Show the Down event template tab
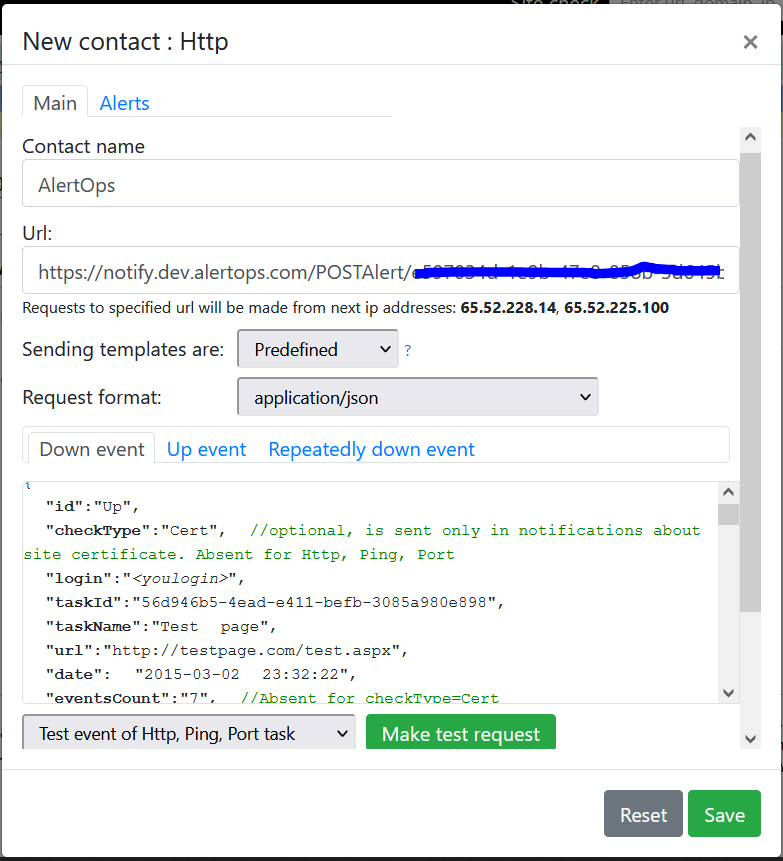This screenshot has height=861, width=783. click(92, 449)
